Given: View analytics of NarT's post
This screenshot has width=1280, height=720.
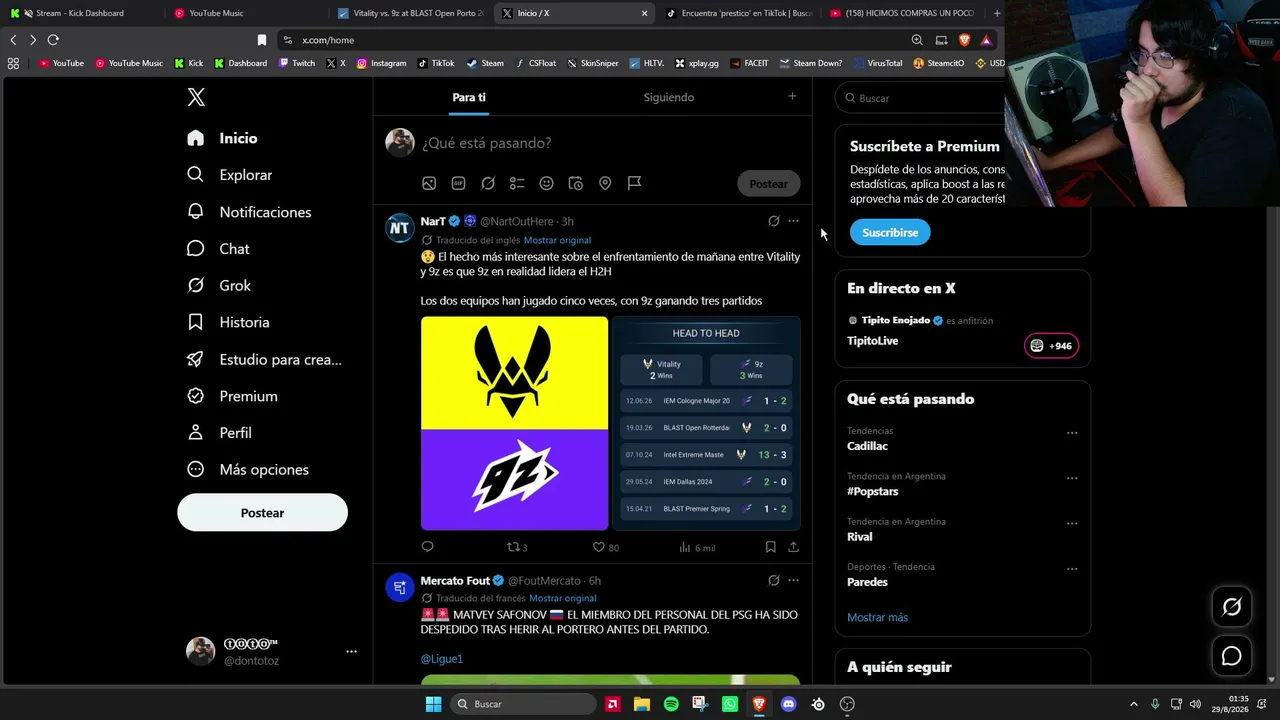Looking at the screenshot, I should pyautogui.click(x=697, y=547).
